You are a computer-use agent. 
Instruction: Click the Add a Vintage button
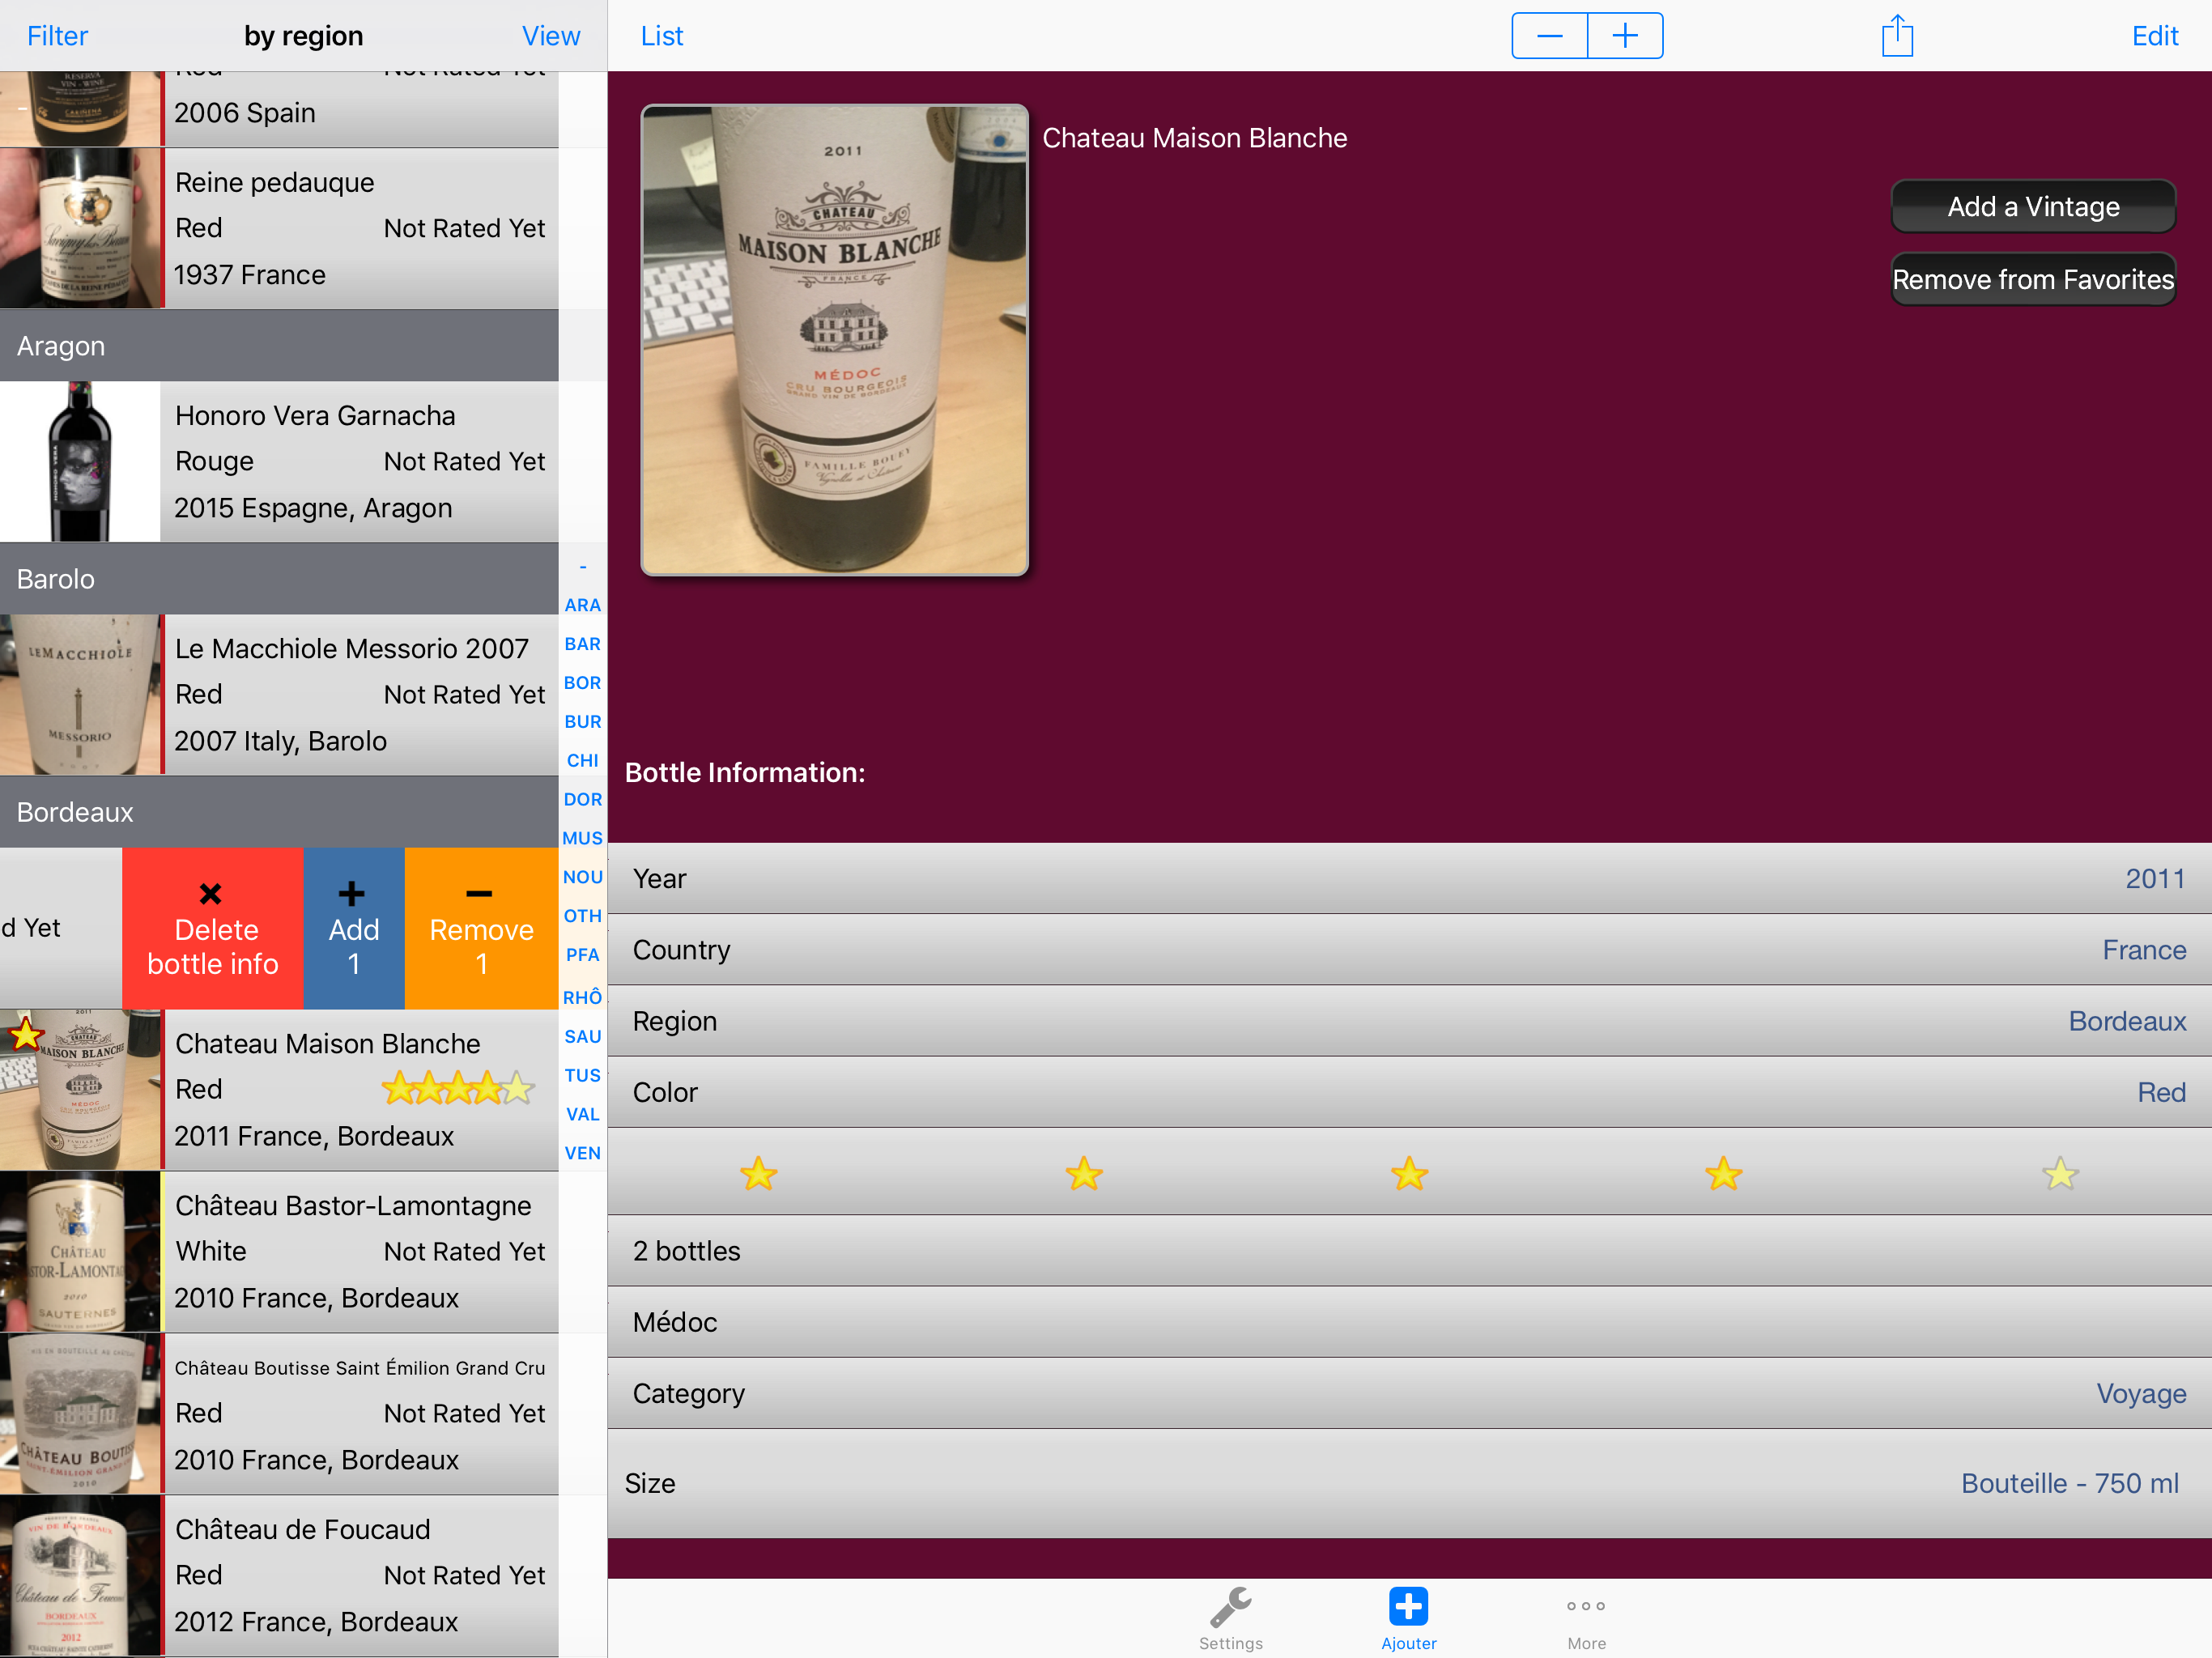[2032, 207]
